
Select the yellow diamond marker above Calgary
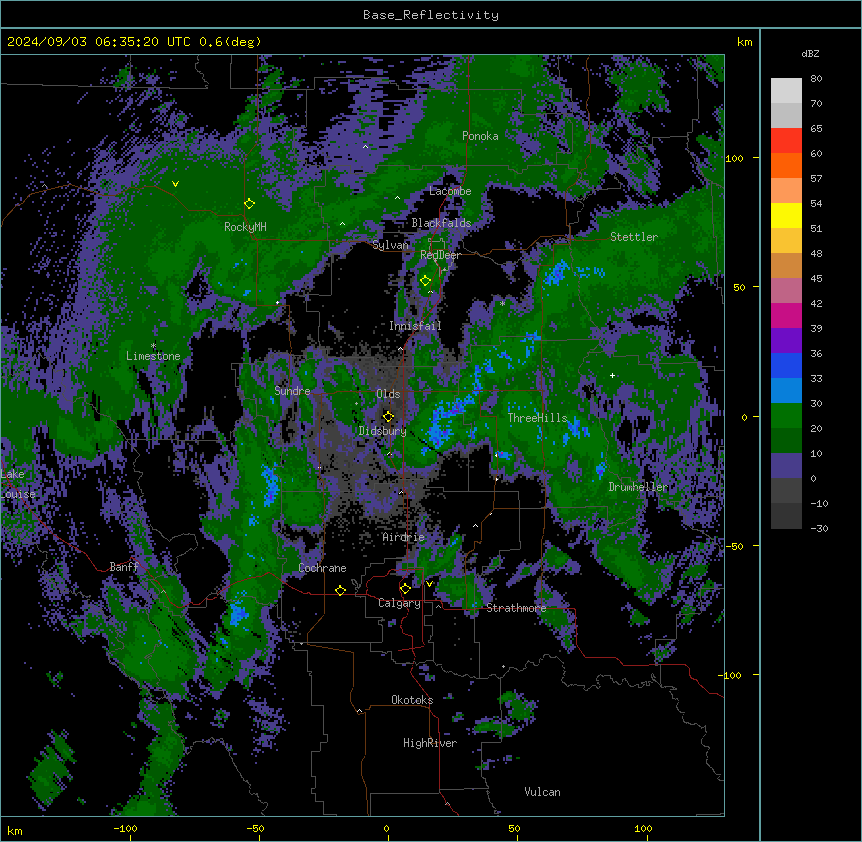[x=405, y=589]
